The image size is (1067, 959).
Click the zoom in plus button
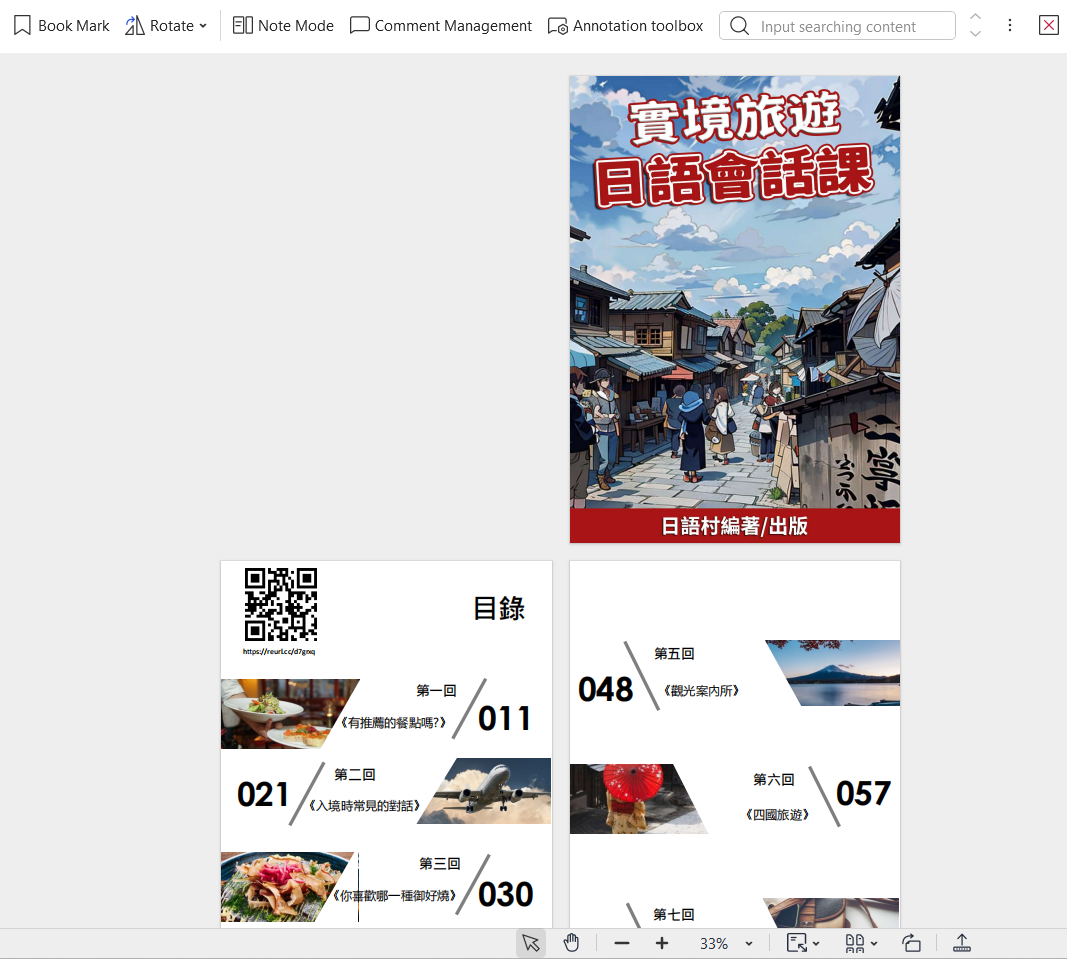point(662,943)
